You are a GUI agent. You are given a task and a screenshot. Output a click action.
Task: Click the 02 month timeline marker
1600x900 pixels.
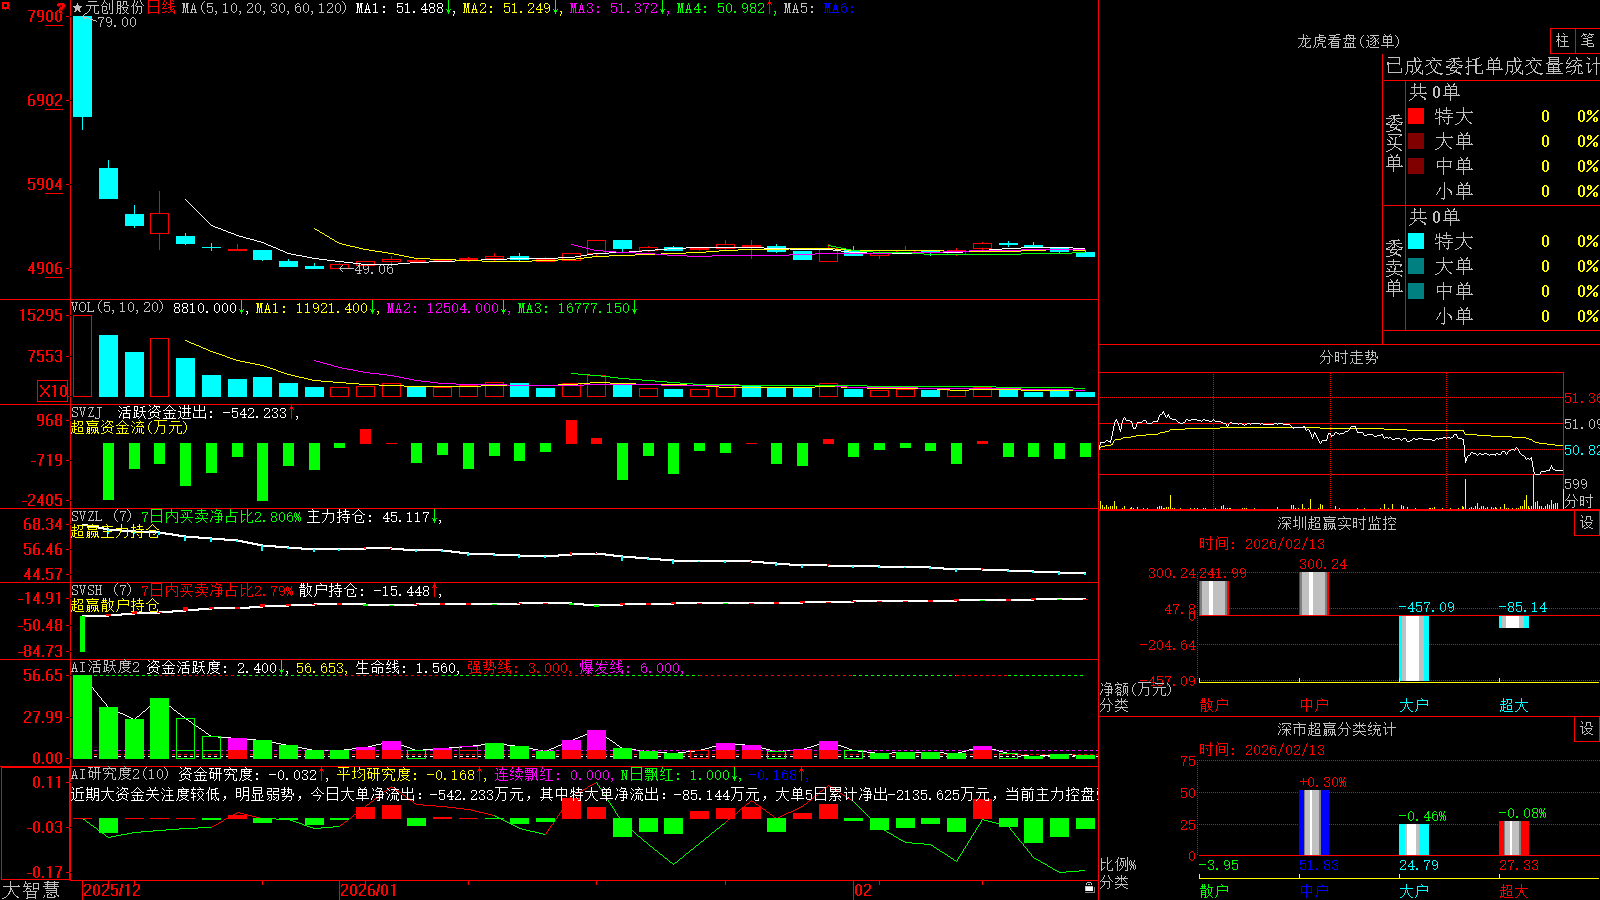863,890
